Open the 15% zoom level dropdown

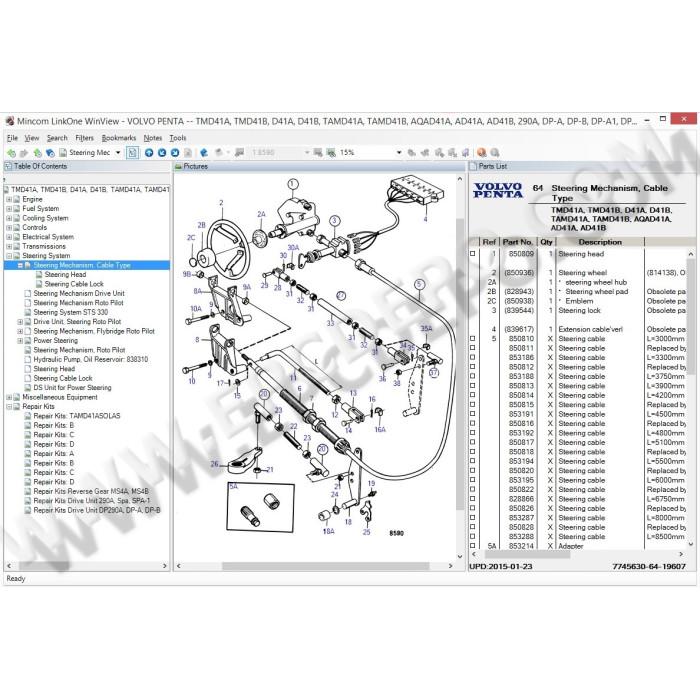pos(399,153)
